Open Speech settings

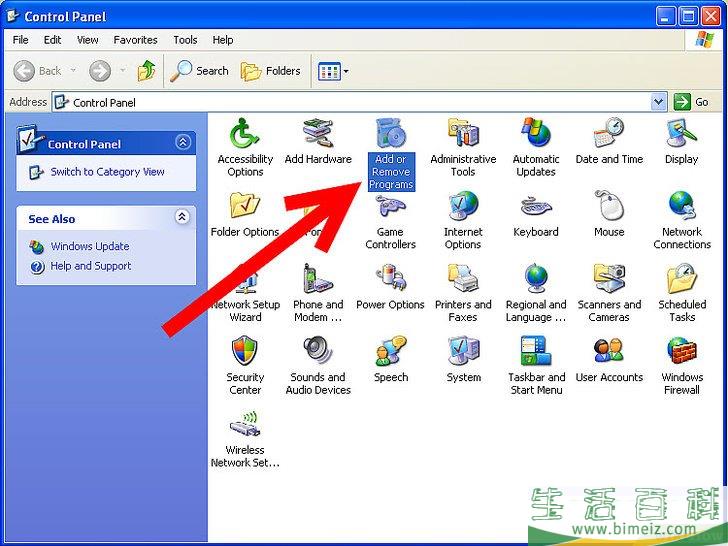(x=391, y=359)
